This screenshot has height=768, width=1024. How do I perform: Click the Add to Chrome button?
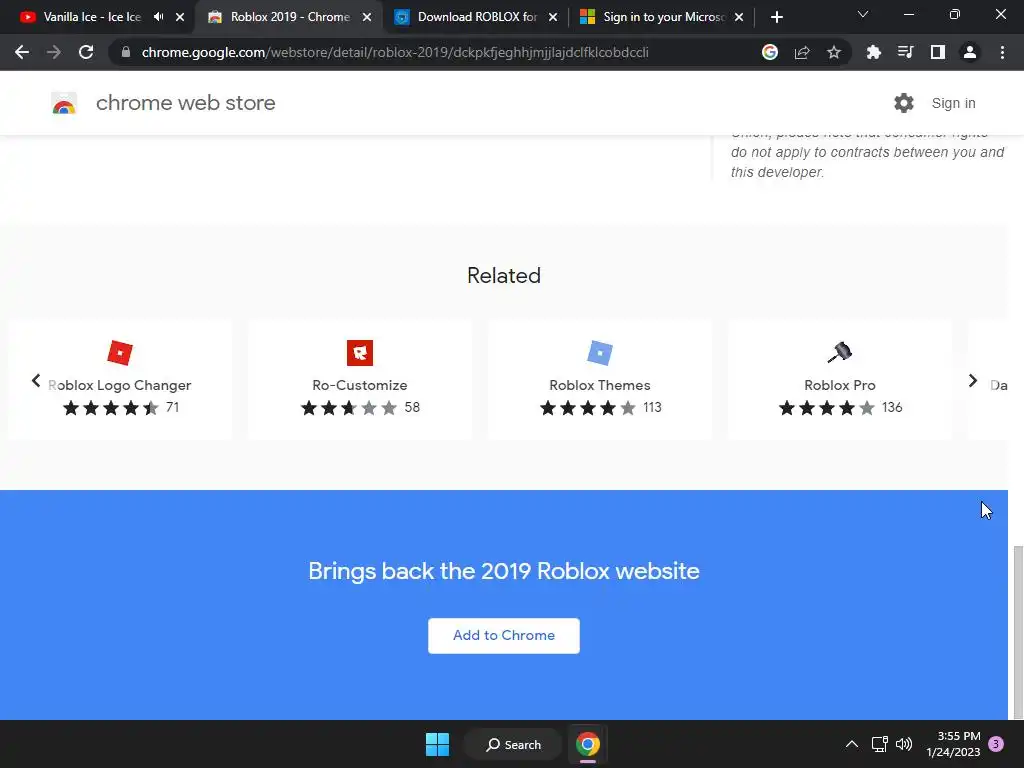pyautogui.click(x=504, y=635)
